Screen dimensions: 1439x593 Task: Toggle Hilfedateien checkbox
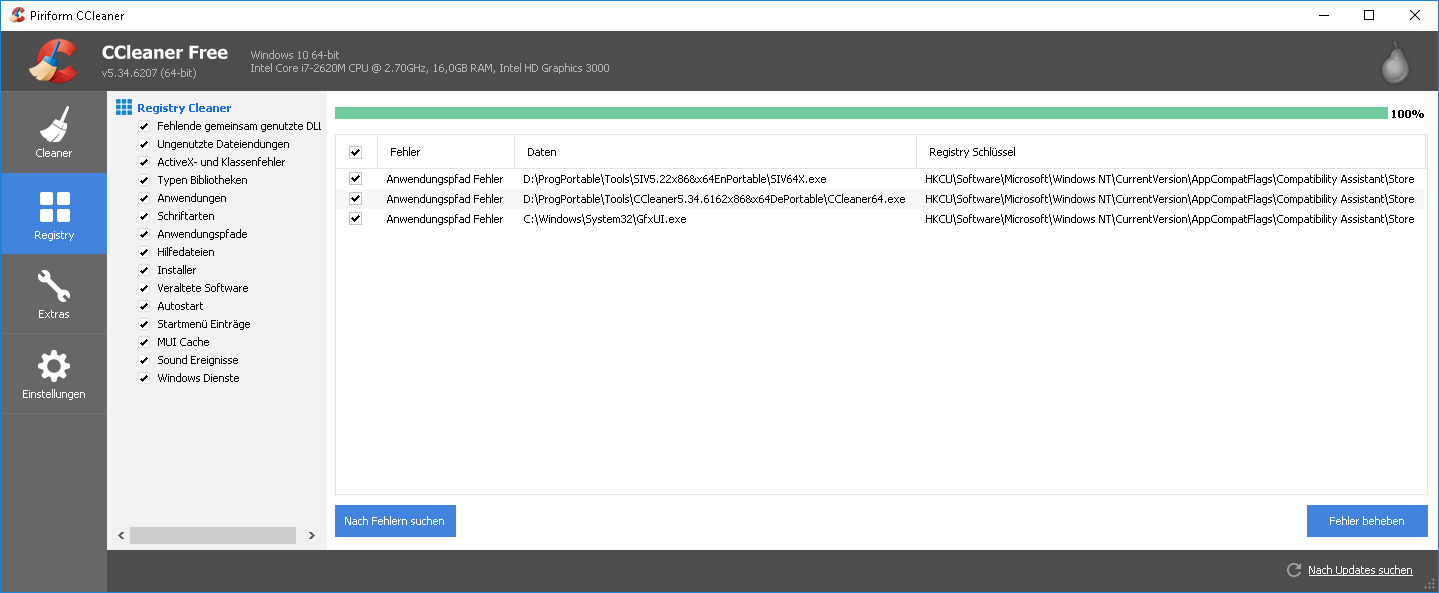pyautogui.click(x=144, y=253)
